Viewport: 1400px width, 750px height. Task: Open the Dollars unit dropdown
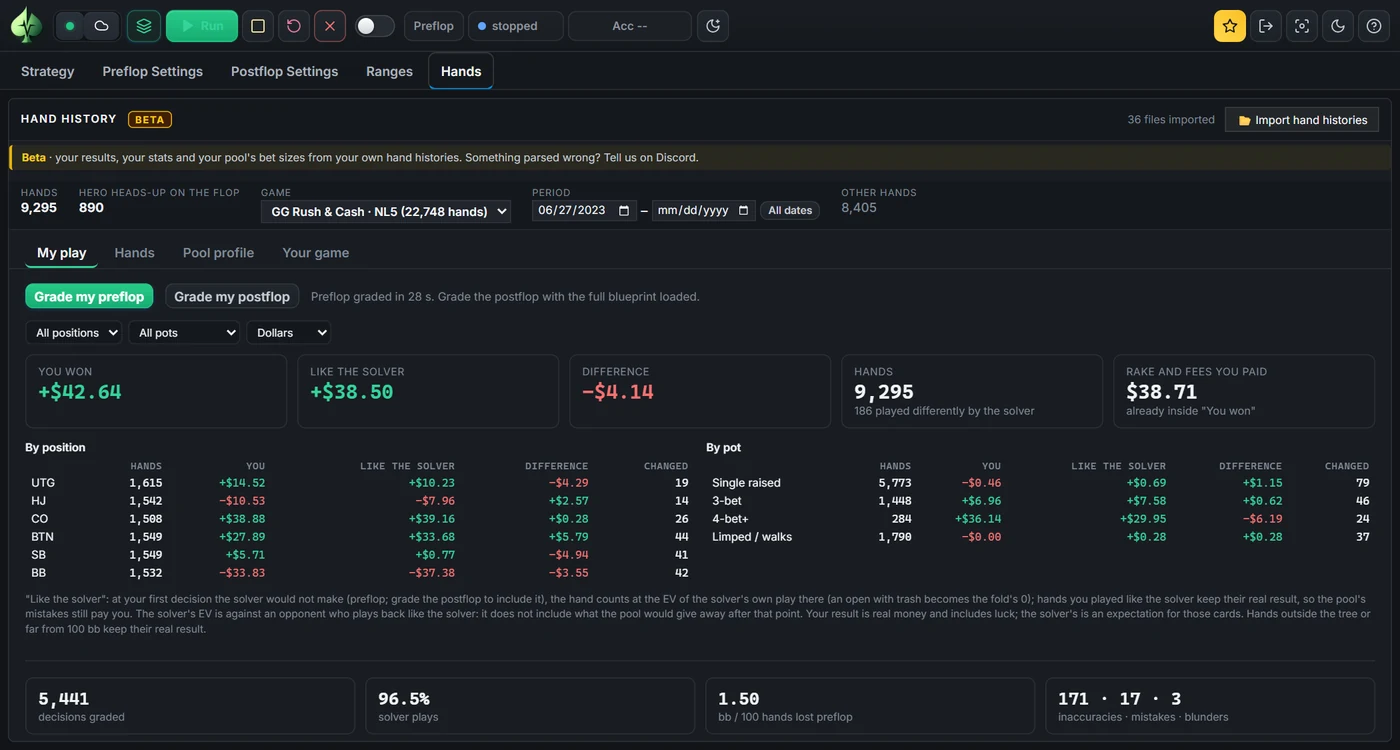tap(289, 333)
